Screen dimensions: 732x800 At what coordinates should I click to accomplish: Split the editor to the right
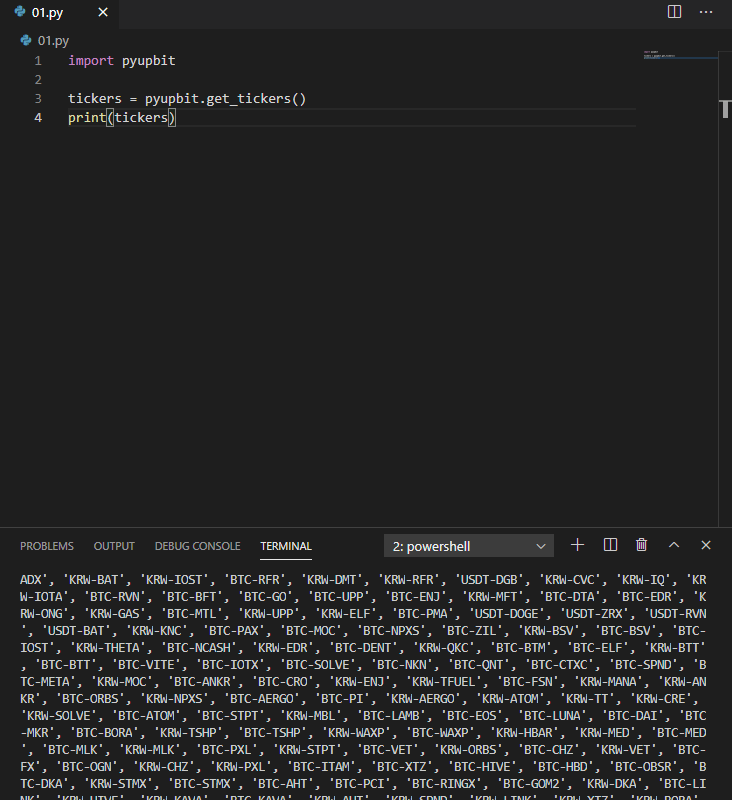674,12
